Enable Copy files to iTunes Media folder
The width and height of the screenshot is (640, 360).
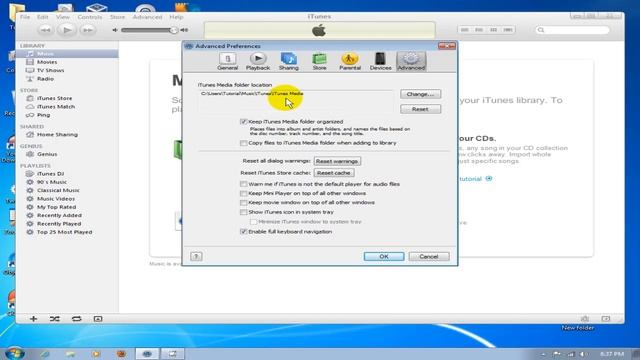[x=244, y=143]
